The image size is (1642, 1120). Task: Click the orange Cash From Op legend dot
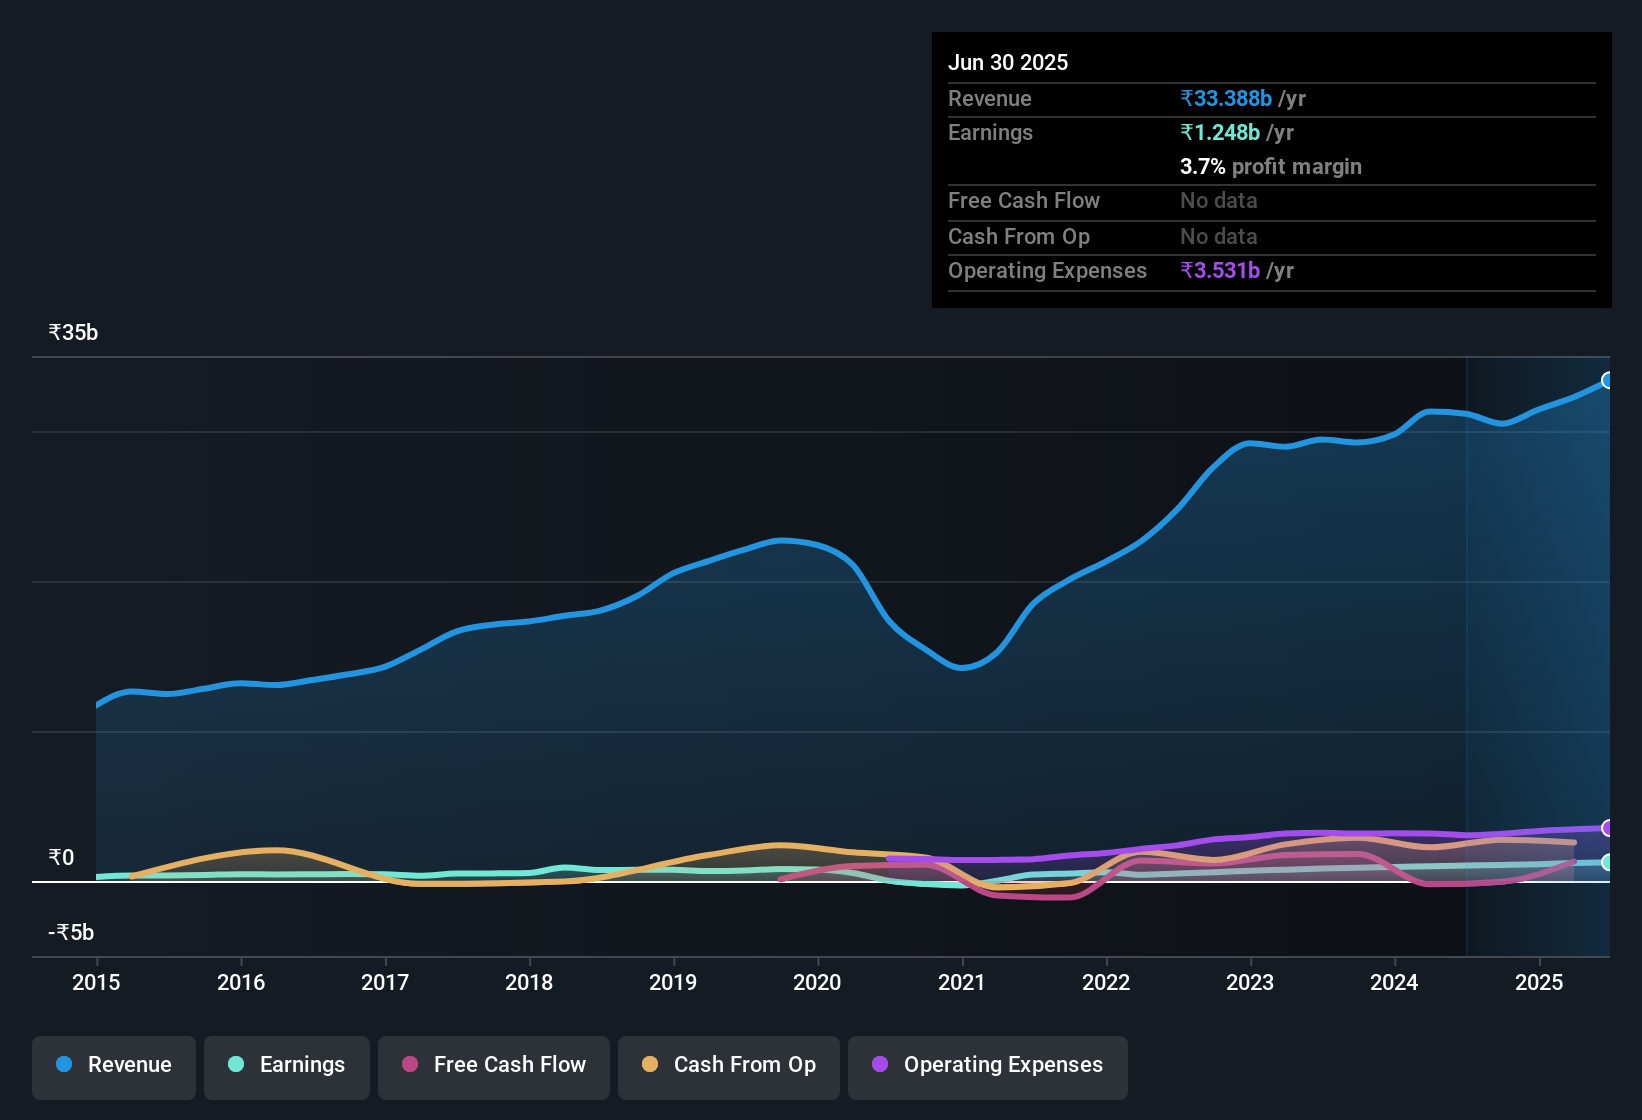click(650, 1065)
